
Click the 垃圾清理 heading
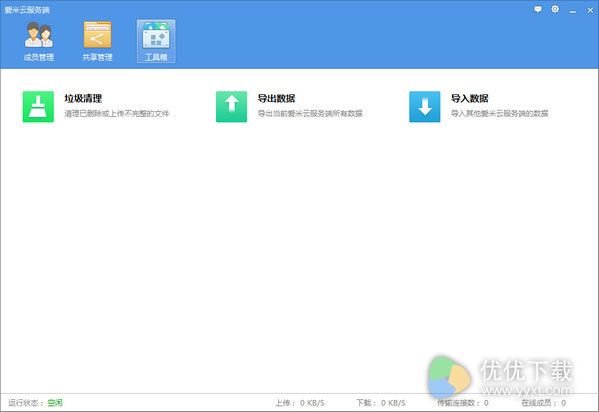coord(83,98)
